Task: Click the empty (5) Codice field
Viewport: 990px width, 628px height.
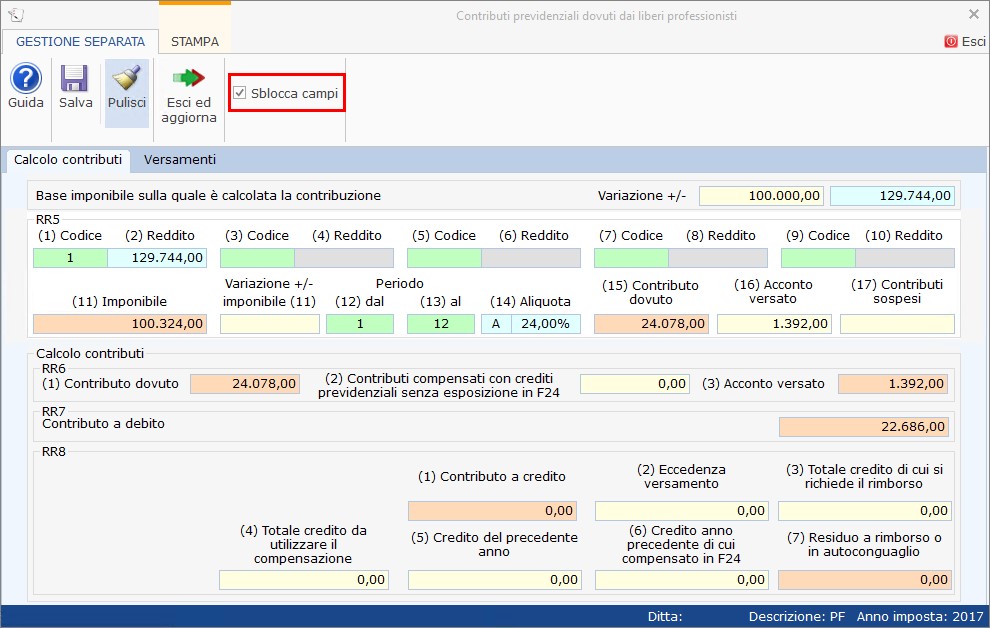Action: coord(444,258)
